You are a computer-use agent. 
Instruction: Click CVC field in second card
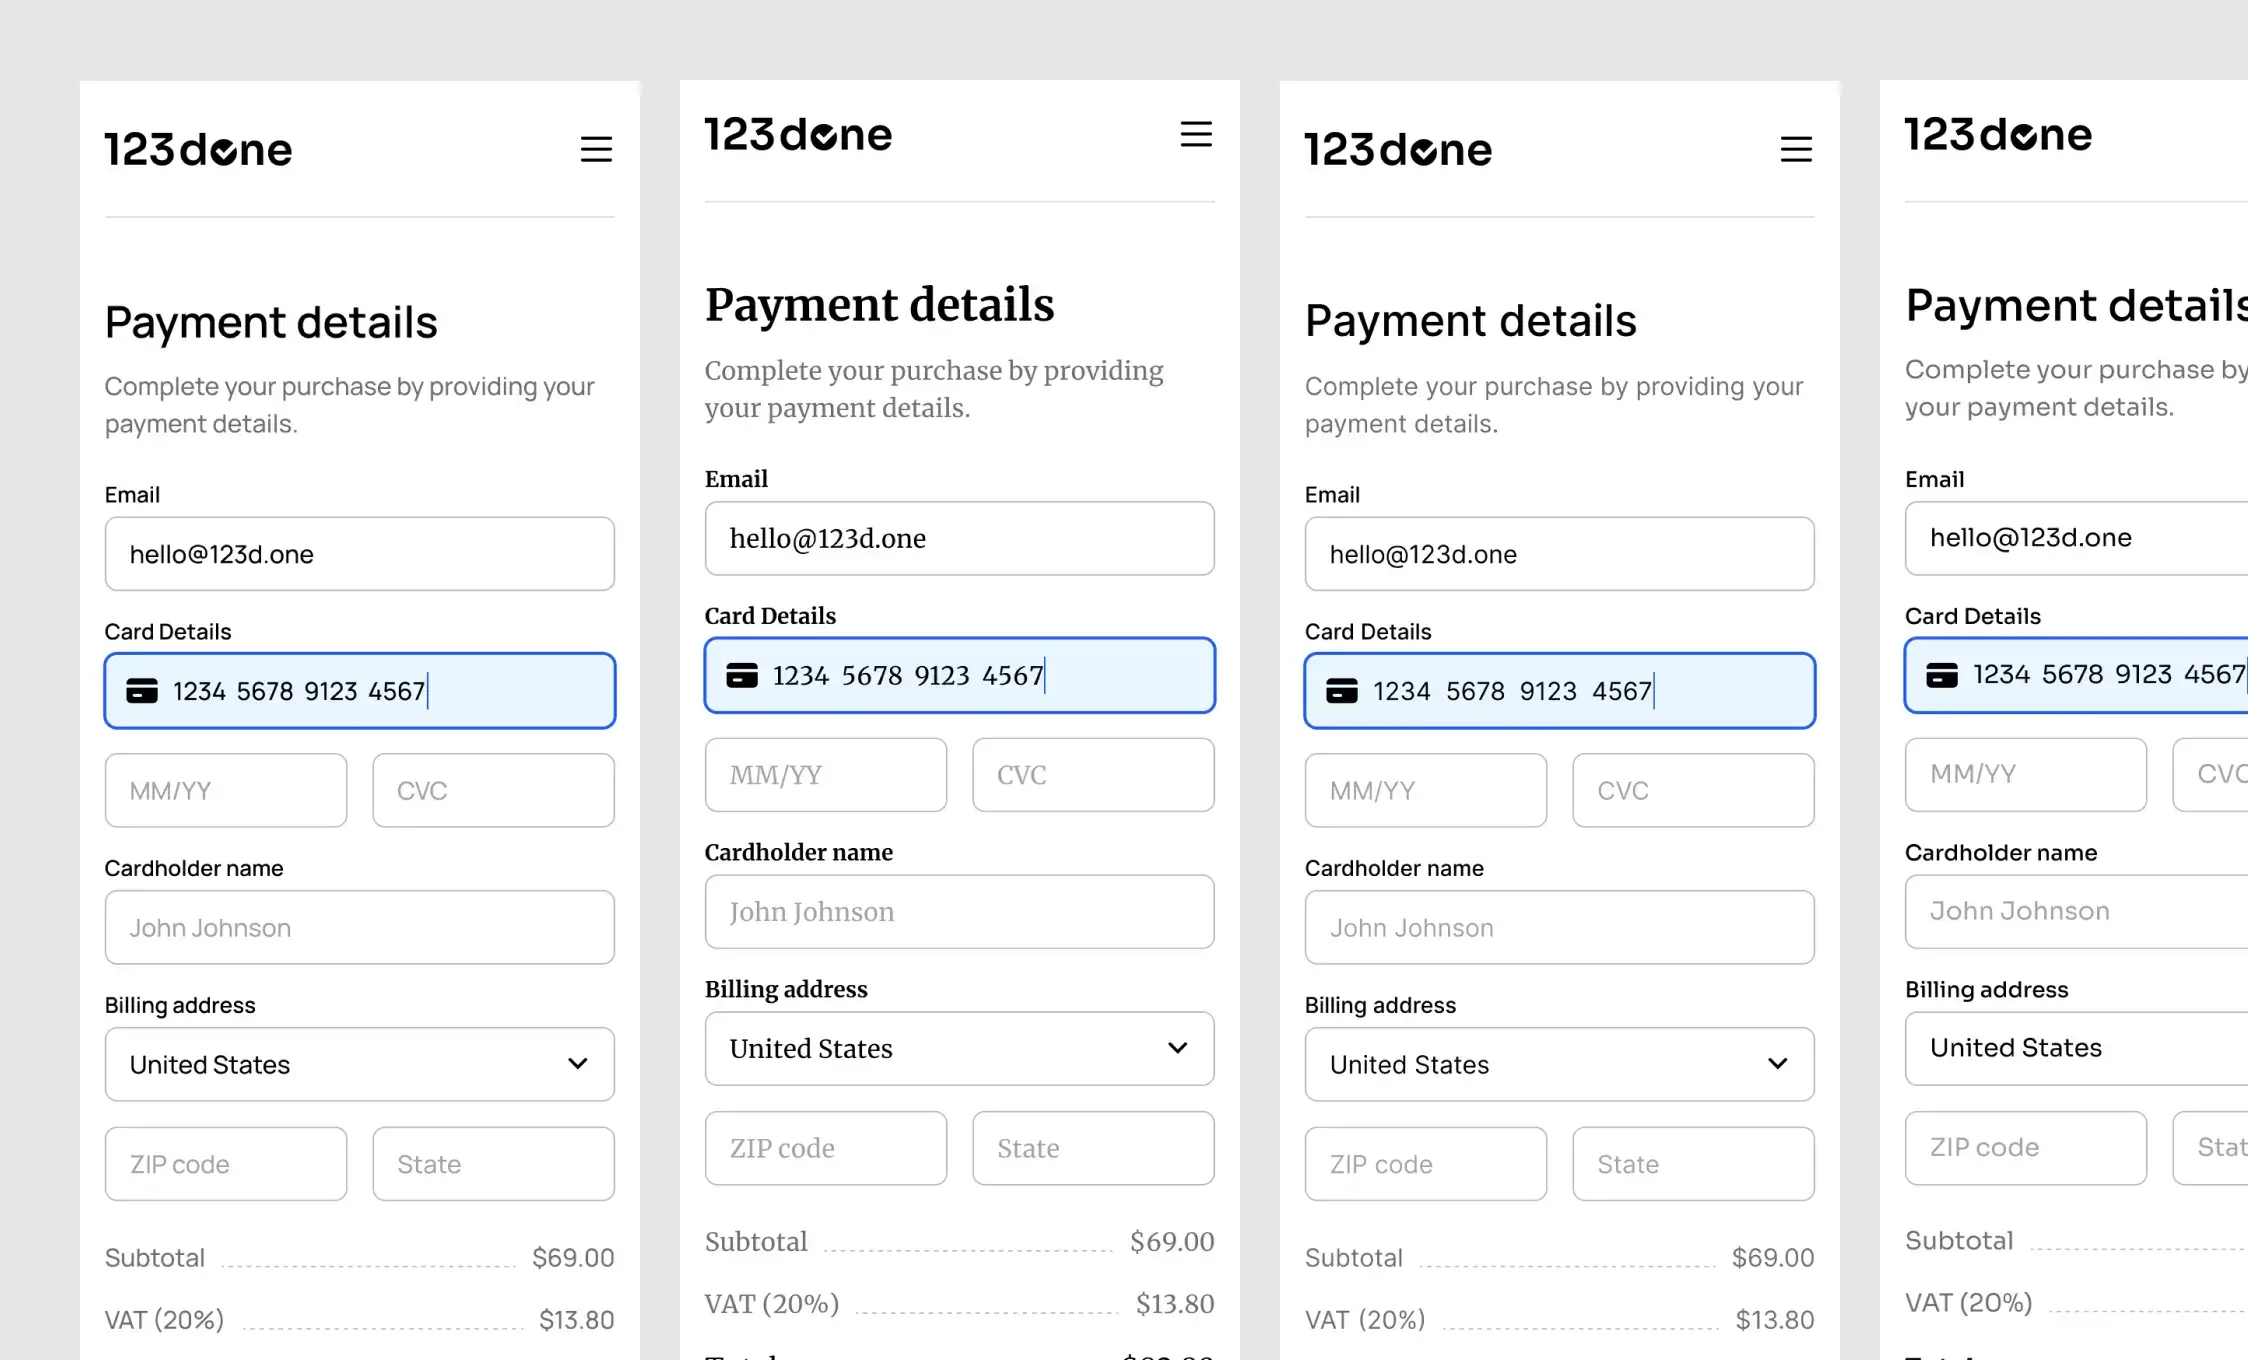point(1094,775)
